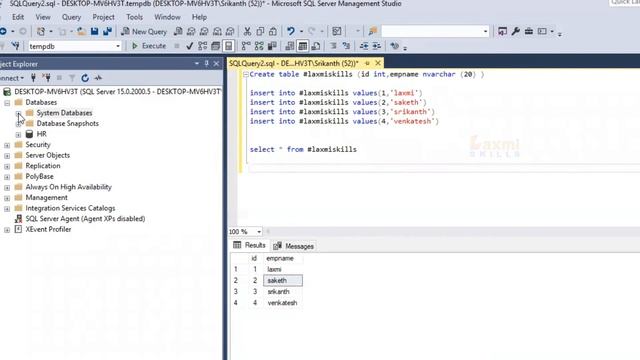Click Connect Object Explorer plug icon

(x=33, y=78)
